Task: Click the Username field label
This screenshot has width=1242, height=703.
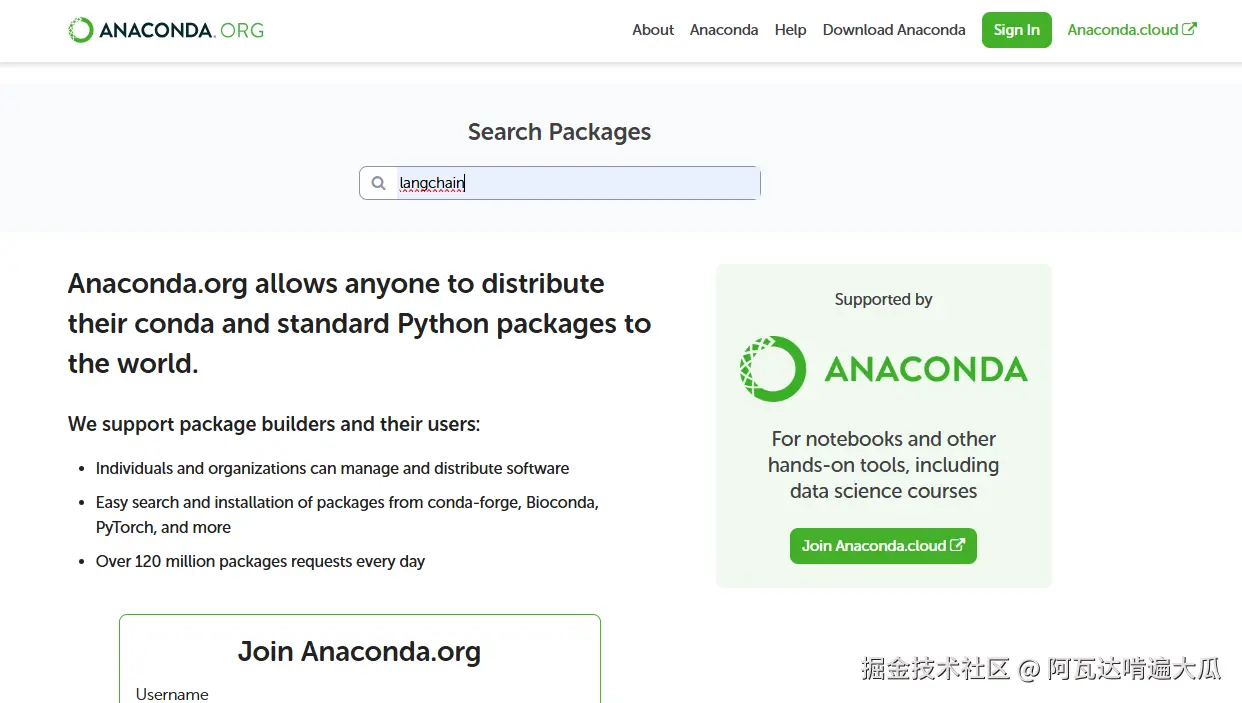Action: 172,694
